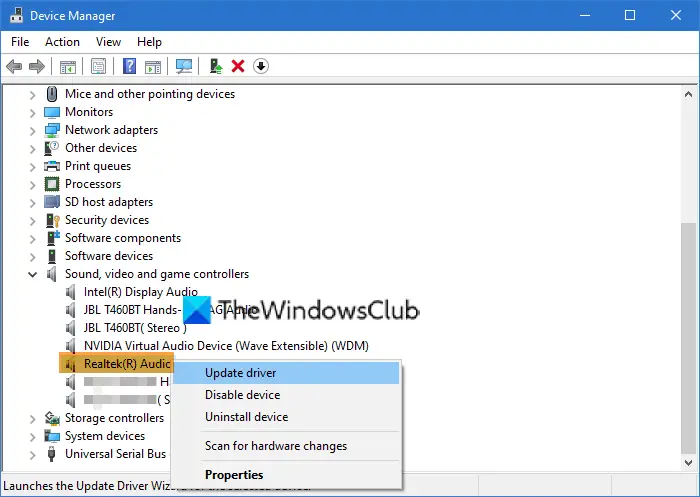Expand the Storage controllers node

32,419
